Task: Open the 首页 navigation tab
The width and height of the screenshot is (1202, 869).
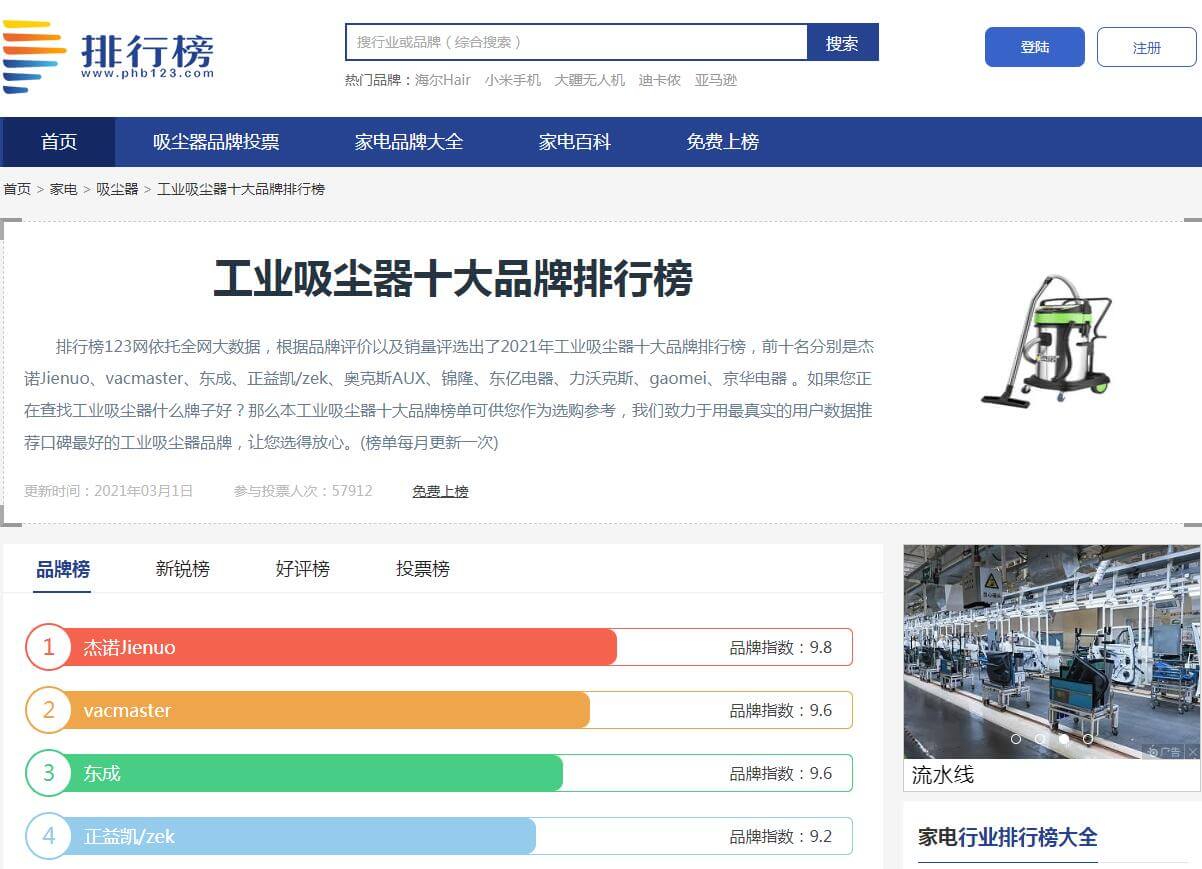Action: 59,142
